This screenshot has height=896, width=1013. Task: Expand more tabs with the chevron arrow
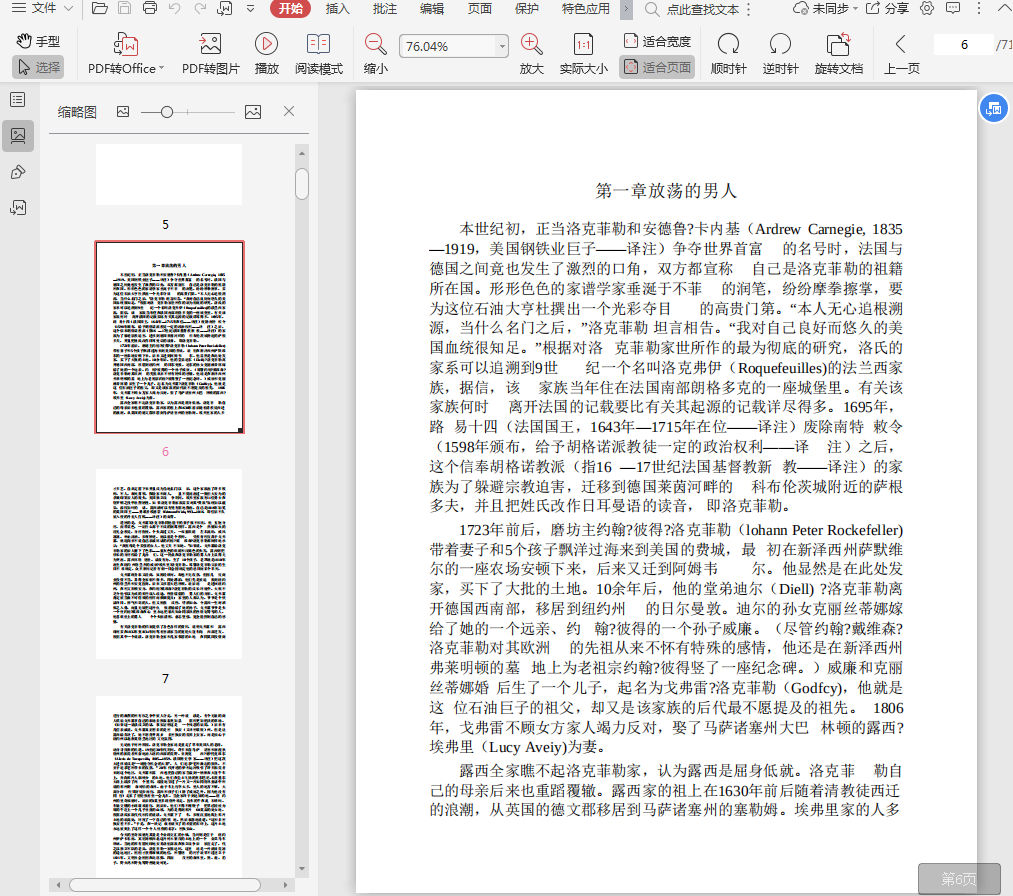(x=626, y=8)
